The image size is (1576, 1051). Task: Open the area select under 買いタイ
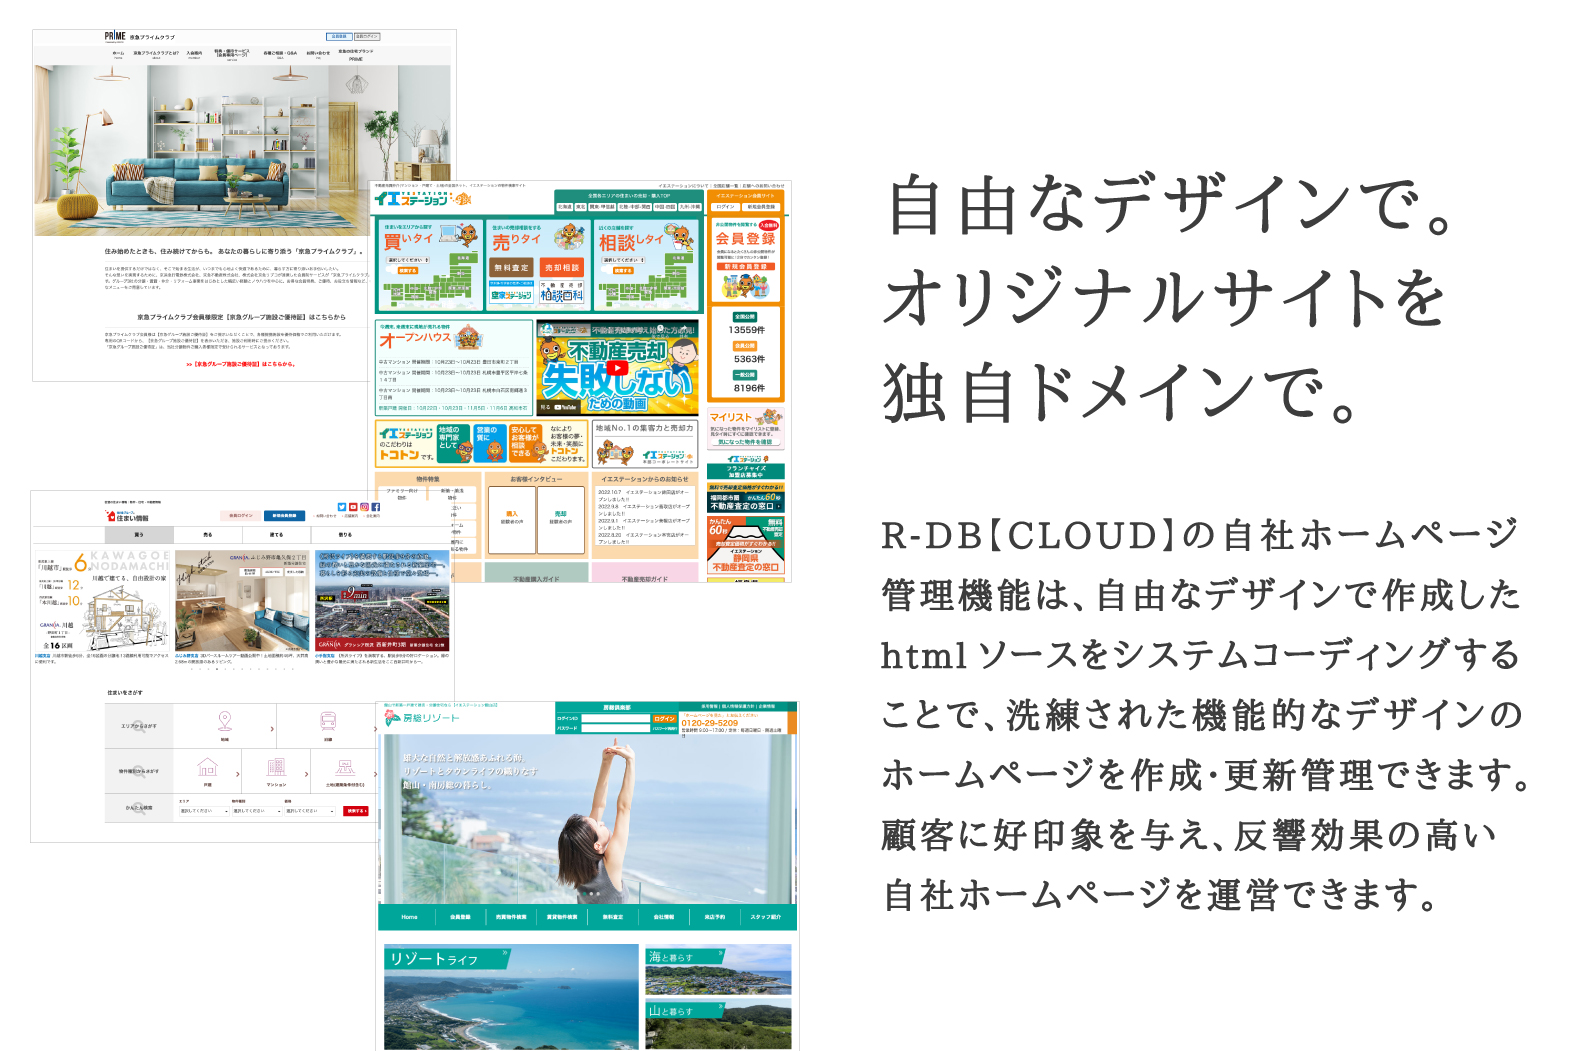[407, 260]
